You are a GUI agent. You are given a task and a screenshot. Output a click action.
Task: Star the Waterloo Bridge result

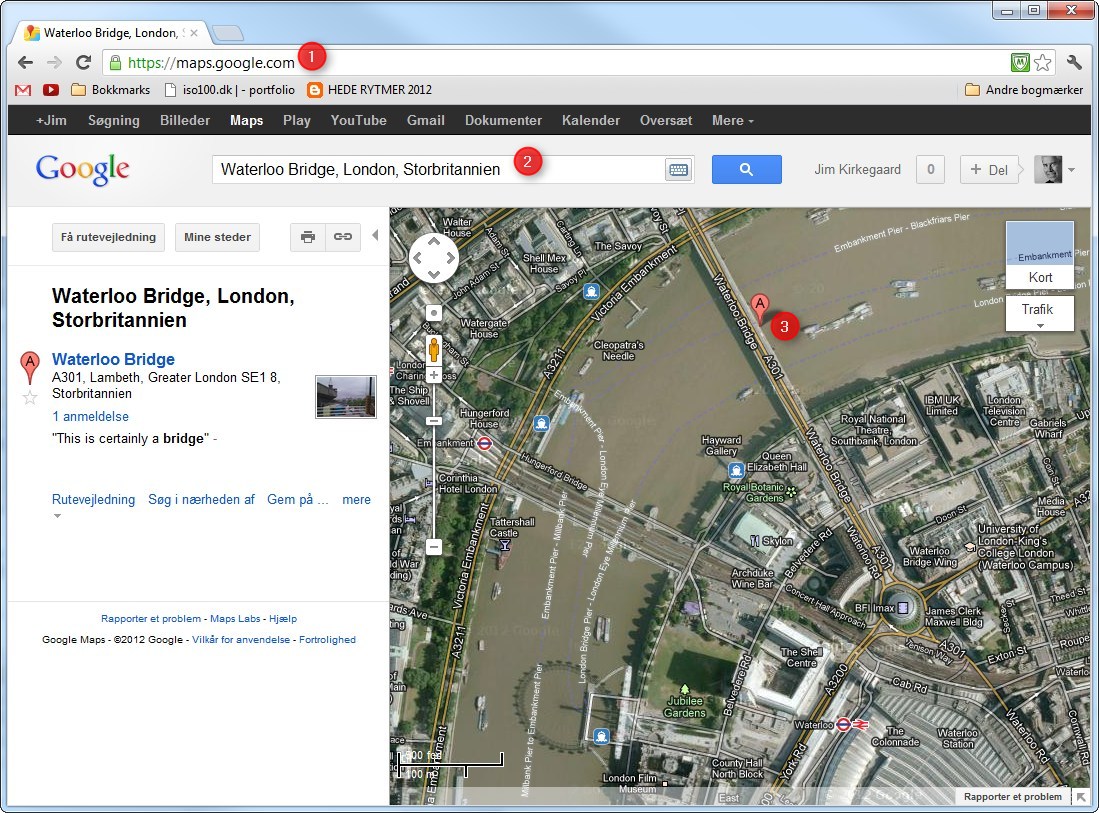[29, 398]
